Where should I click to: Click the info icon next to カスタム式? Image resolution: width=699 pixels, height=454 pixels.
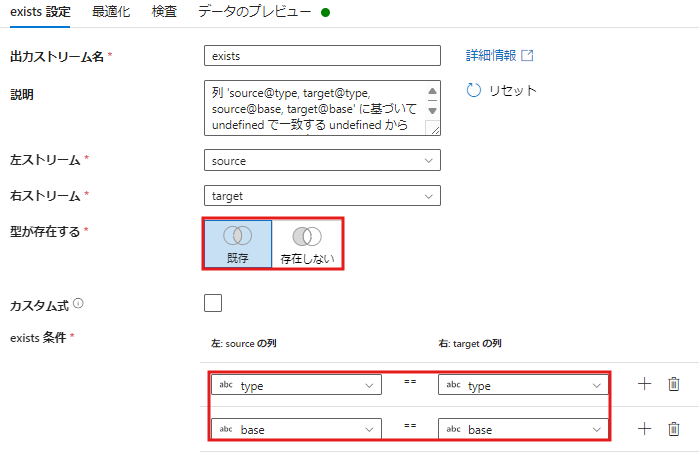coord(78,303)
